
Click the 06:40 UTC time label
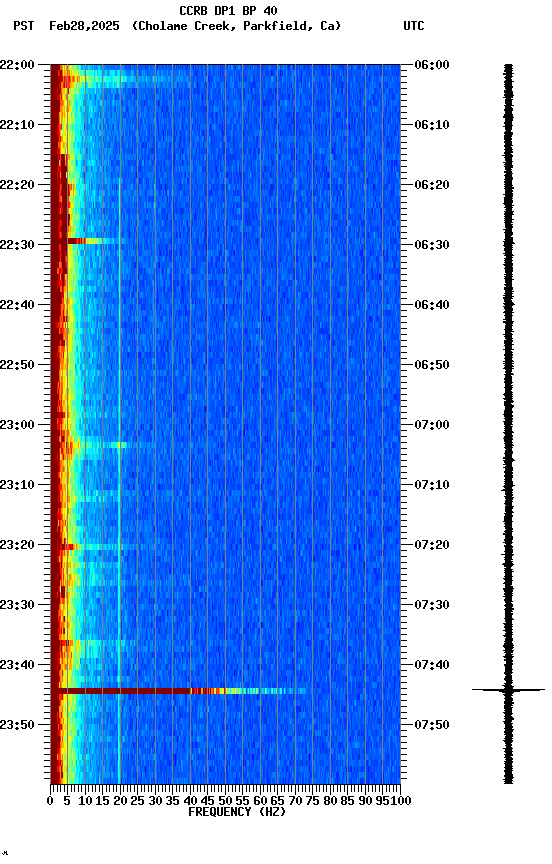pos(432,305)
